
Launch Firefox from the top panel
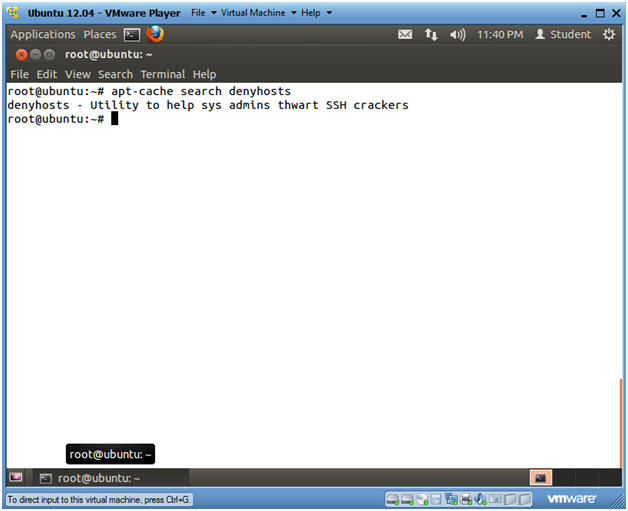[x=155, y=34]
